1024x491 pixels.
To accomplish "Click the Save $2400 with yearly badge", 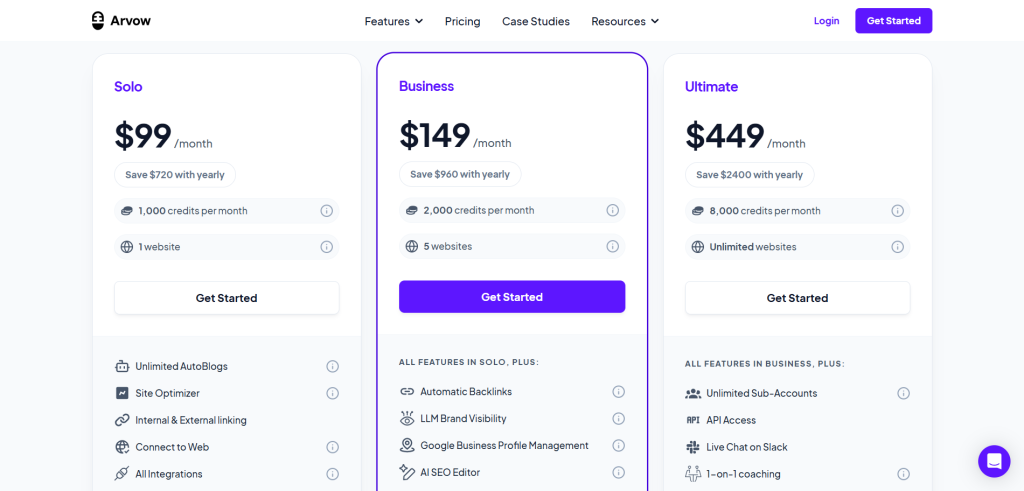I will point(750,175).
